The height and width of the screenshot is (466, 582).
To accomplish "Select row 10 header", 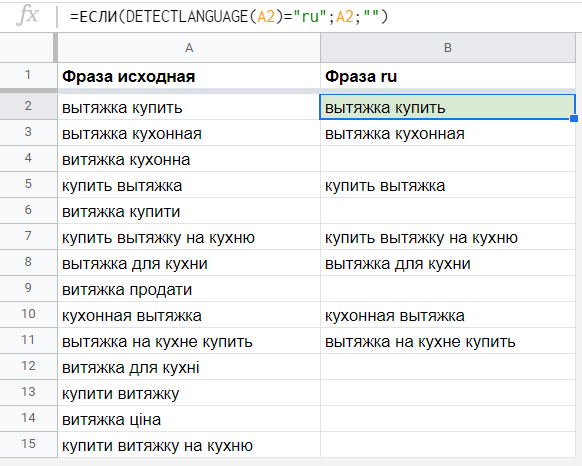I will [x=28, y=315].
